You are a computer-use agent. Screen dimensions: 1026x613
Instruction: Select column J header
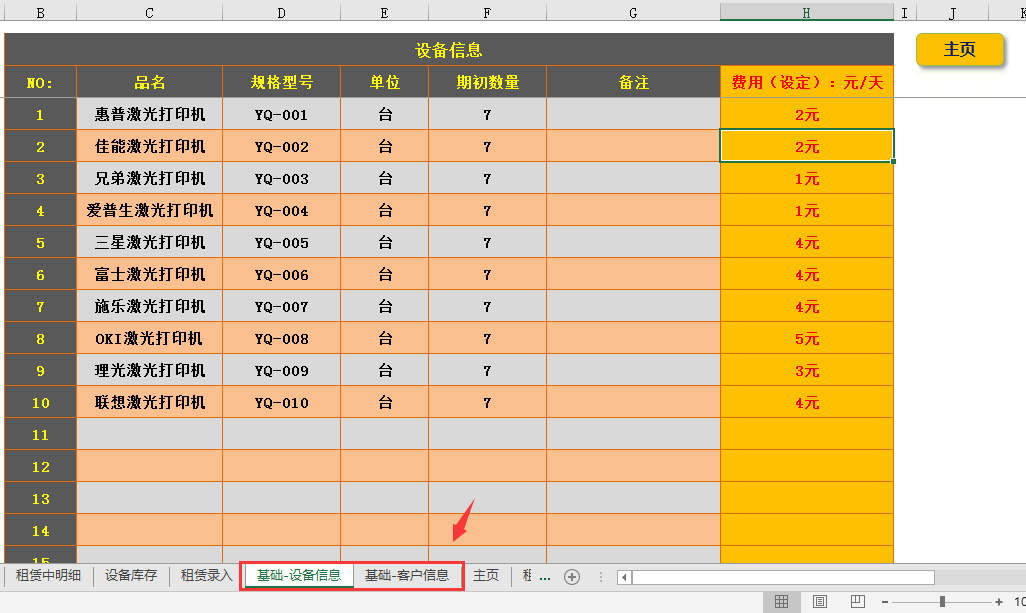tap(953, 12)
